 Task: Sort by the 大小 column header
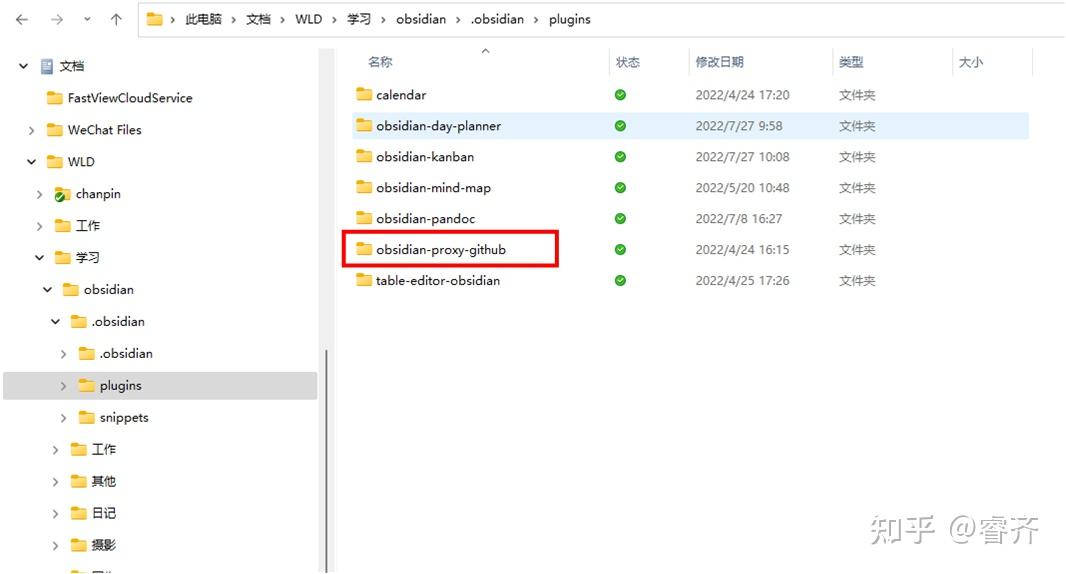[970, 62]
